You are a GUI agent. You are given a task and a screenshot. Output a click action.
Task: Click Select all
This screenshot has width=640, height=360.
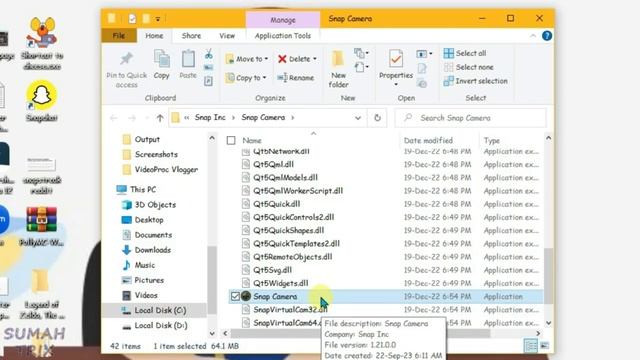click(464, 53)
